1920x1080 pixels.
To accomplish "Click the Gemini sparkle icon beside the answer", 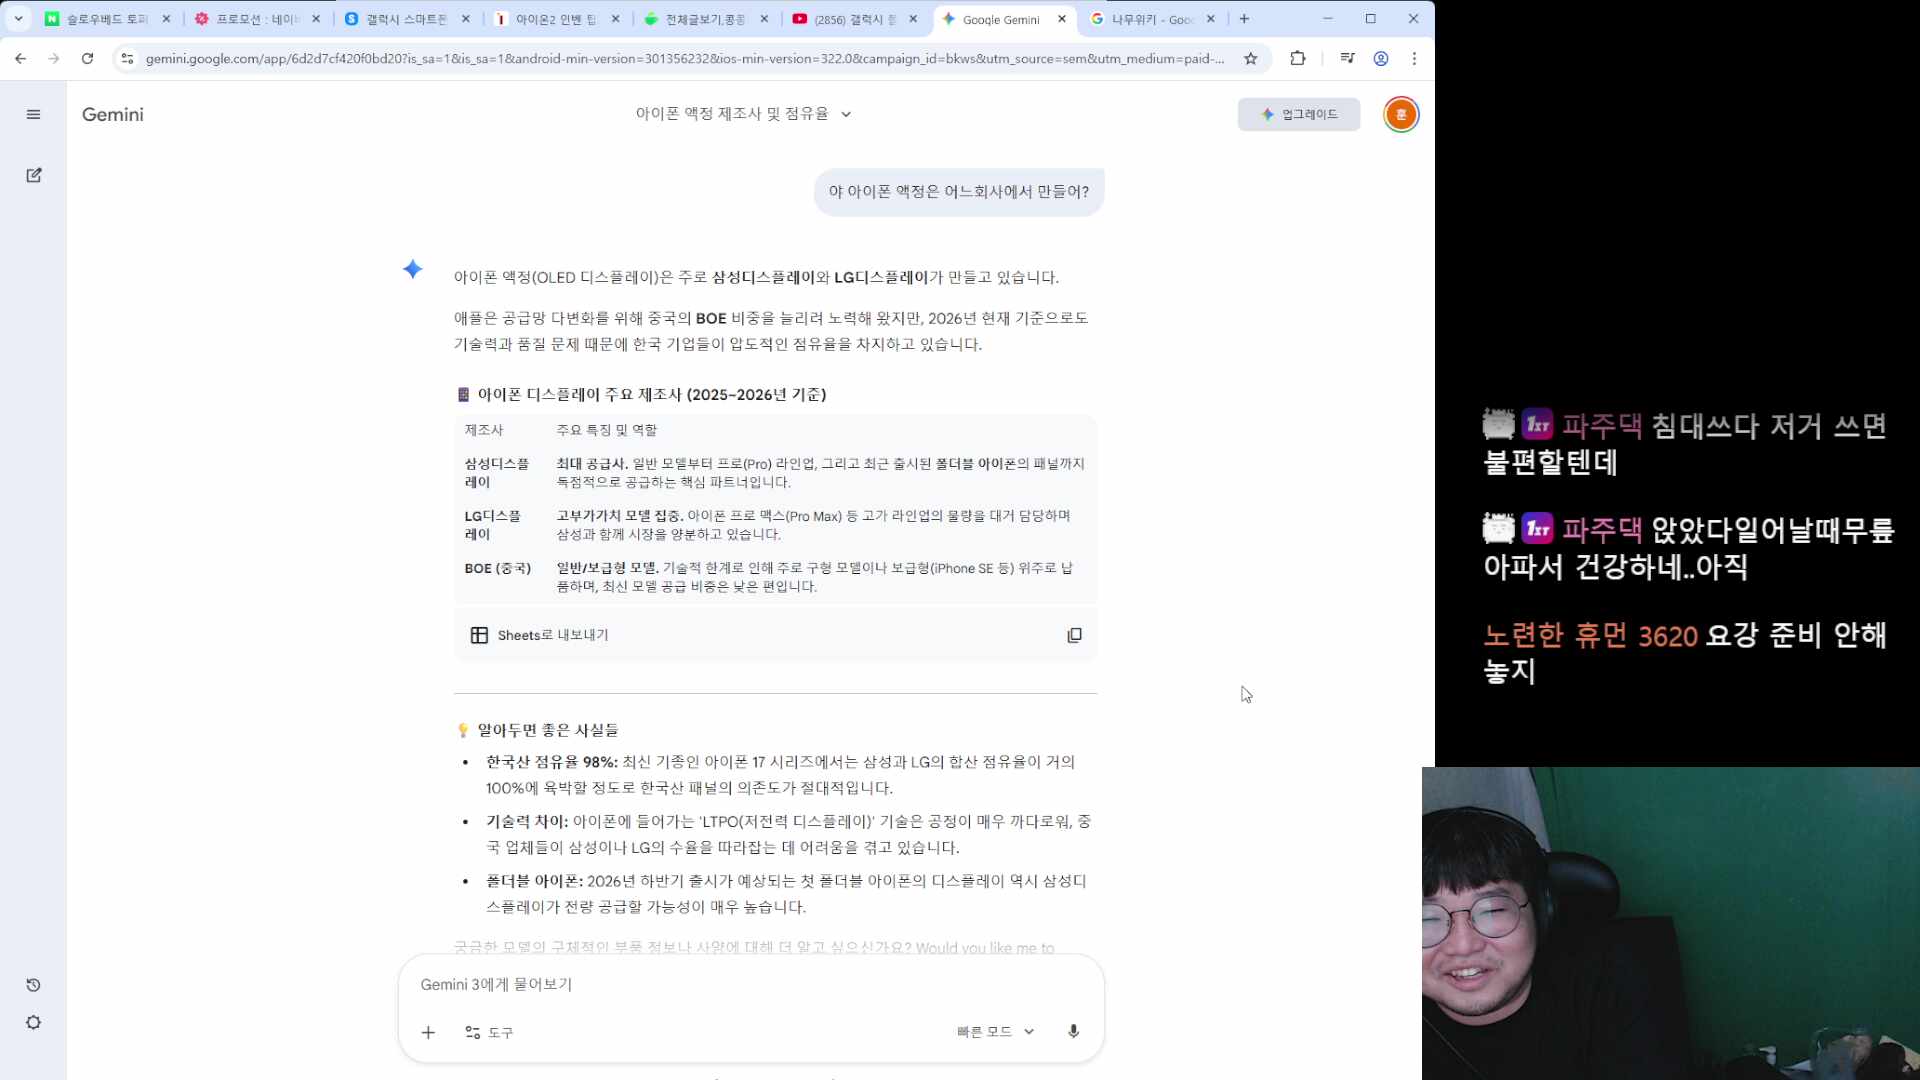I will click(x=412, y=268).
